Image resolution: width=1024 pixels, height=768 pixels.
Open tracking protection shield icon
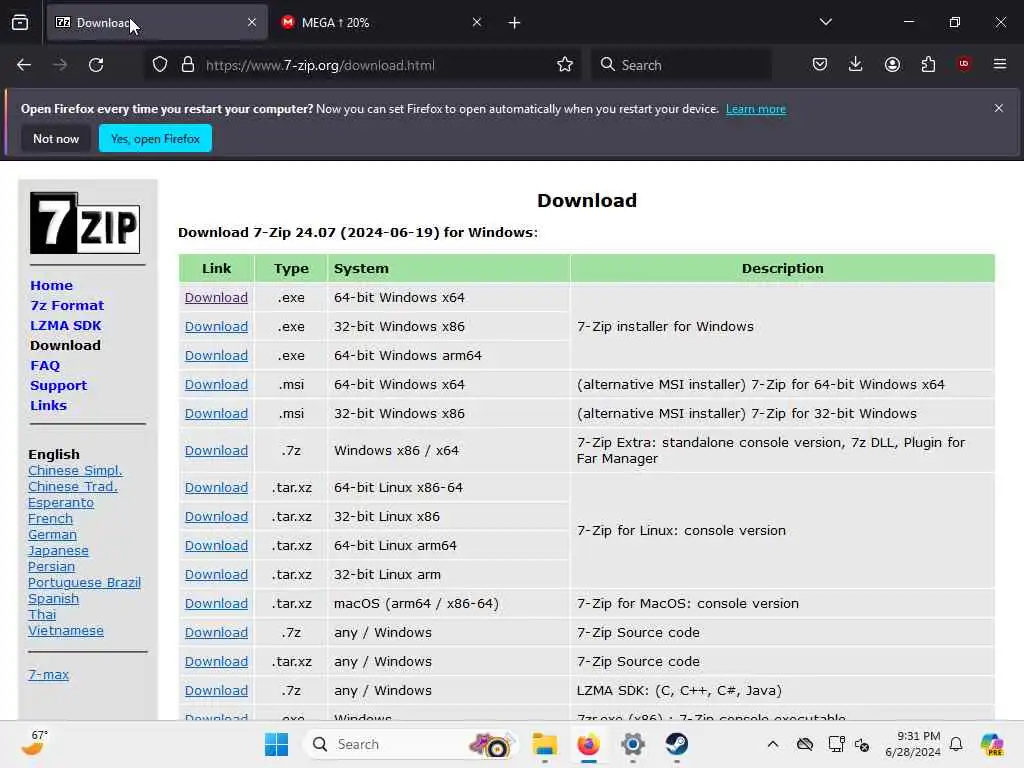pos(160,65)
